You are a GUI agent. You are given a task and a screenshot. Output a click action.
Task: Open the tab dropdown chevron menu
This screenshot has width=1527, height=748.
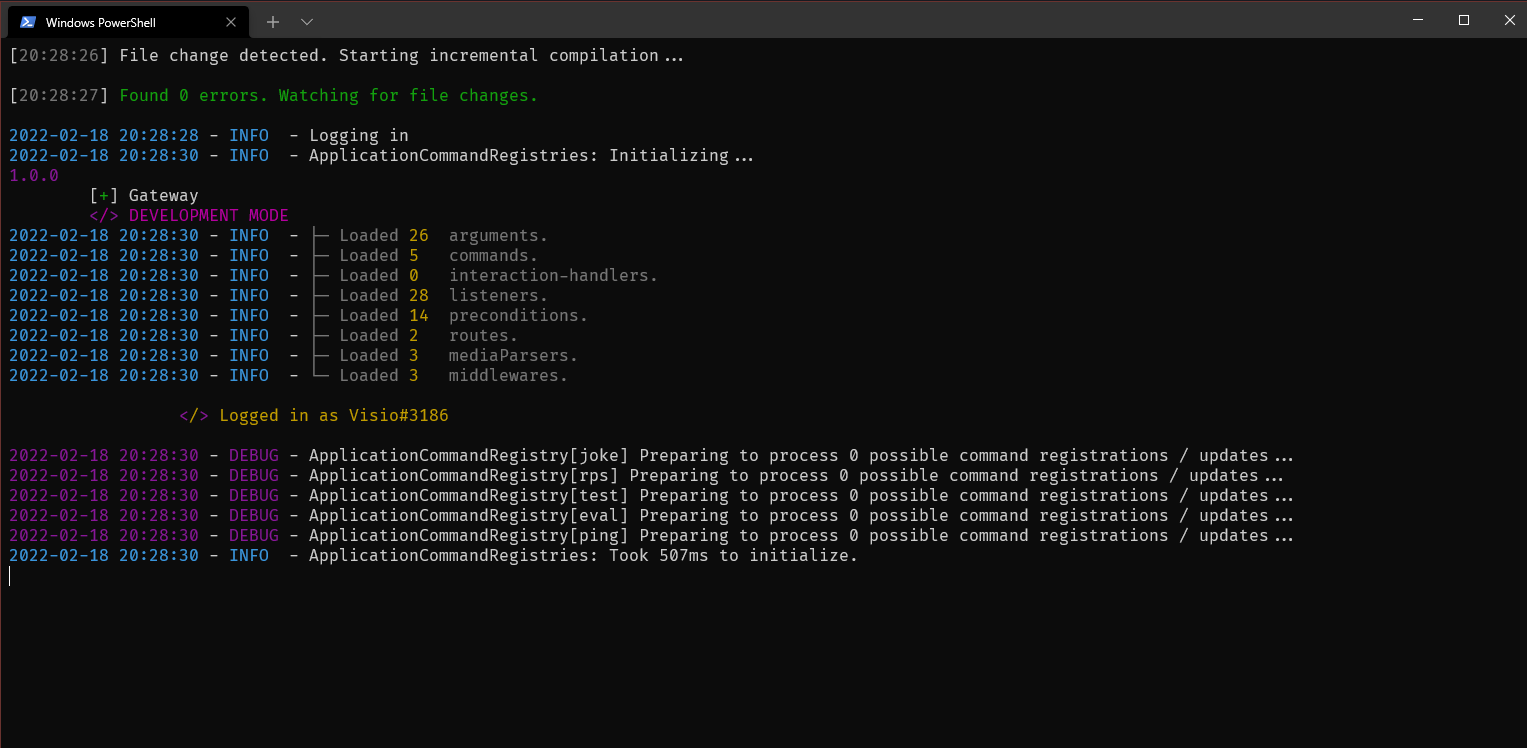(306, 21)
